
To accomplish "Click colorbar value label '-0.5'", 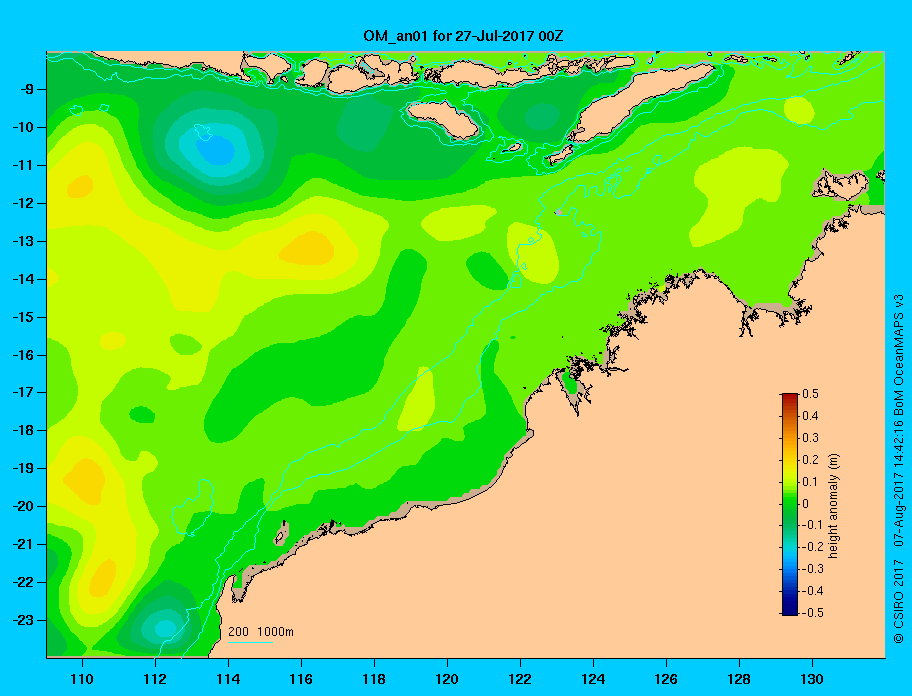I will (812, 613).
